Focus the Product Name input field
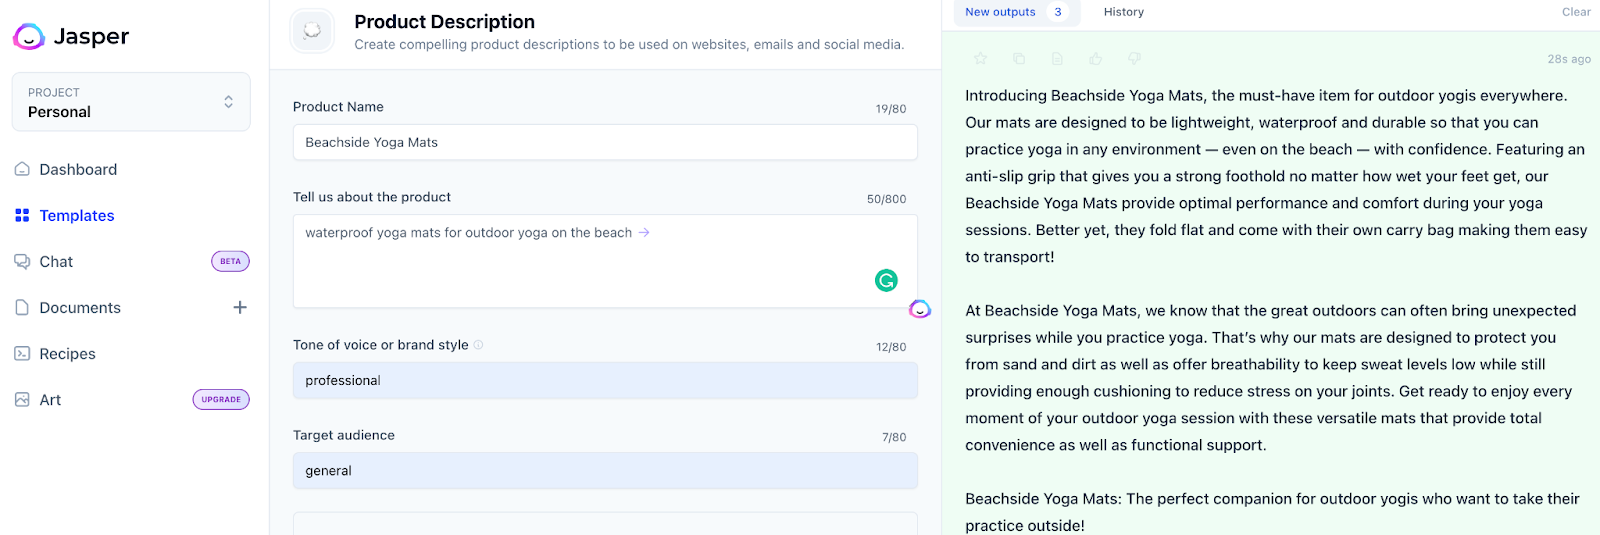The width and height of the screenshot is (1600, 535). click(605, 142)
